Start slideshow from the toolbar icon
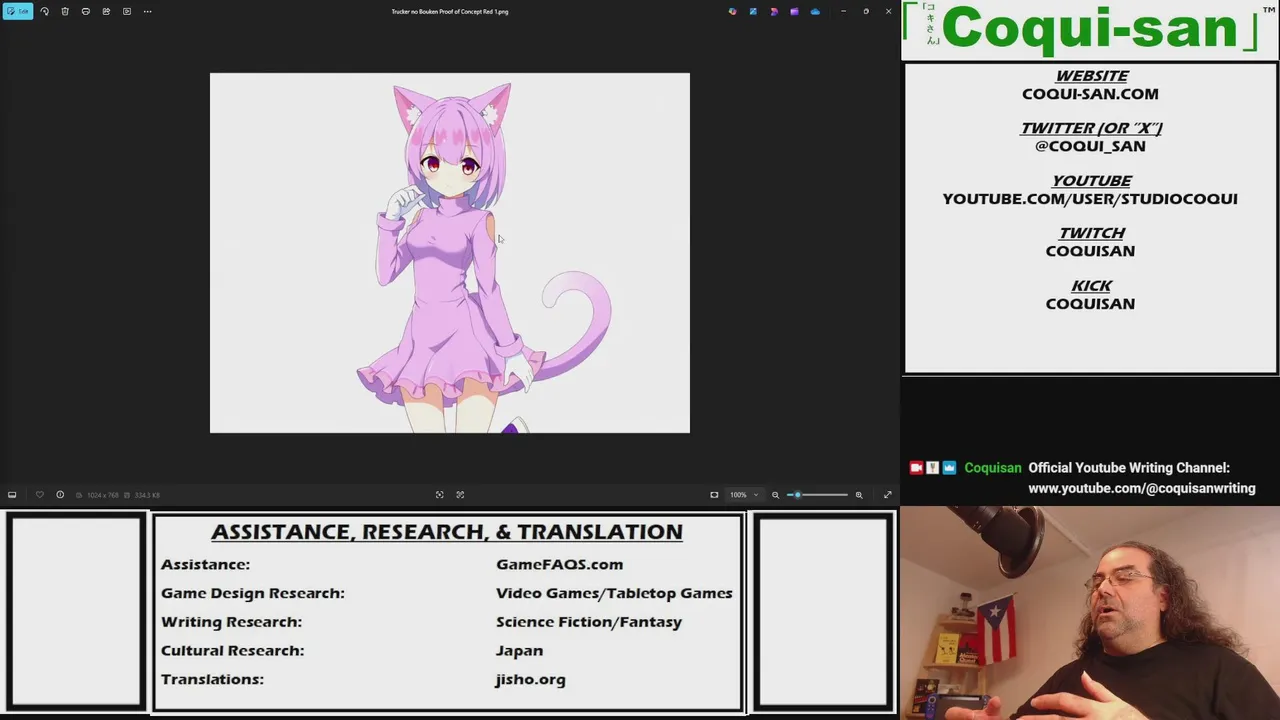Viewport: 1280px width, 720px height. (127, 11)
